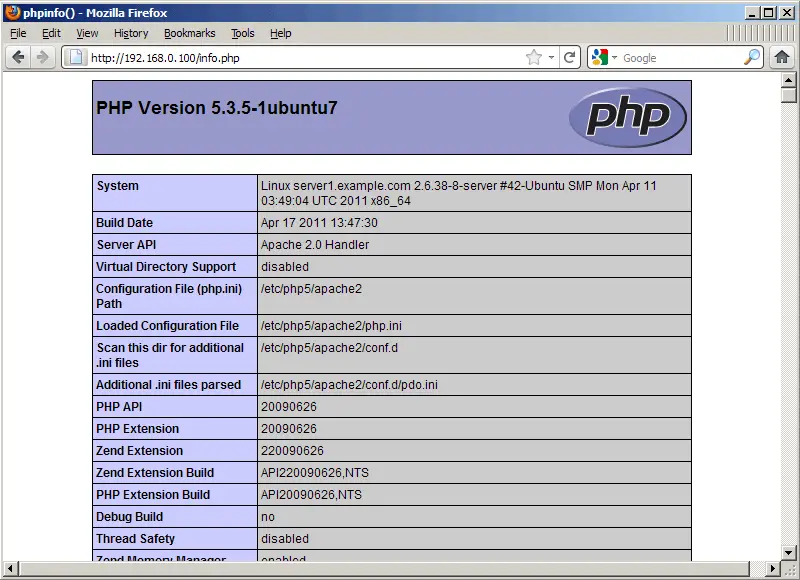Viewport: 800px width, 580px height.
Task: Open the Edit menu
Action: point(51,33)
